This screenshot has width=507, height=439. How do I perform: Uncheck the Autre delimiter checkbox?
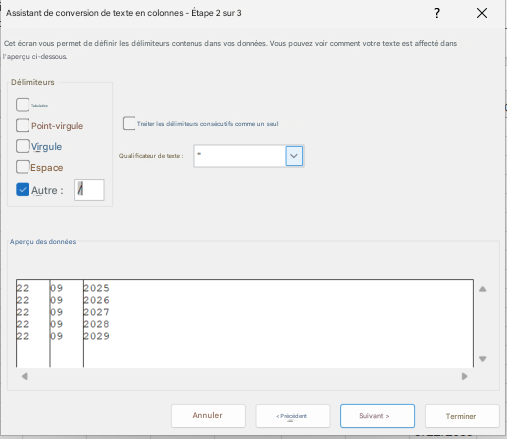tap(22, 190)
